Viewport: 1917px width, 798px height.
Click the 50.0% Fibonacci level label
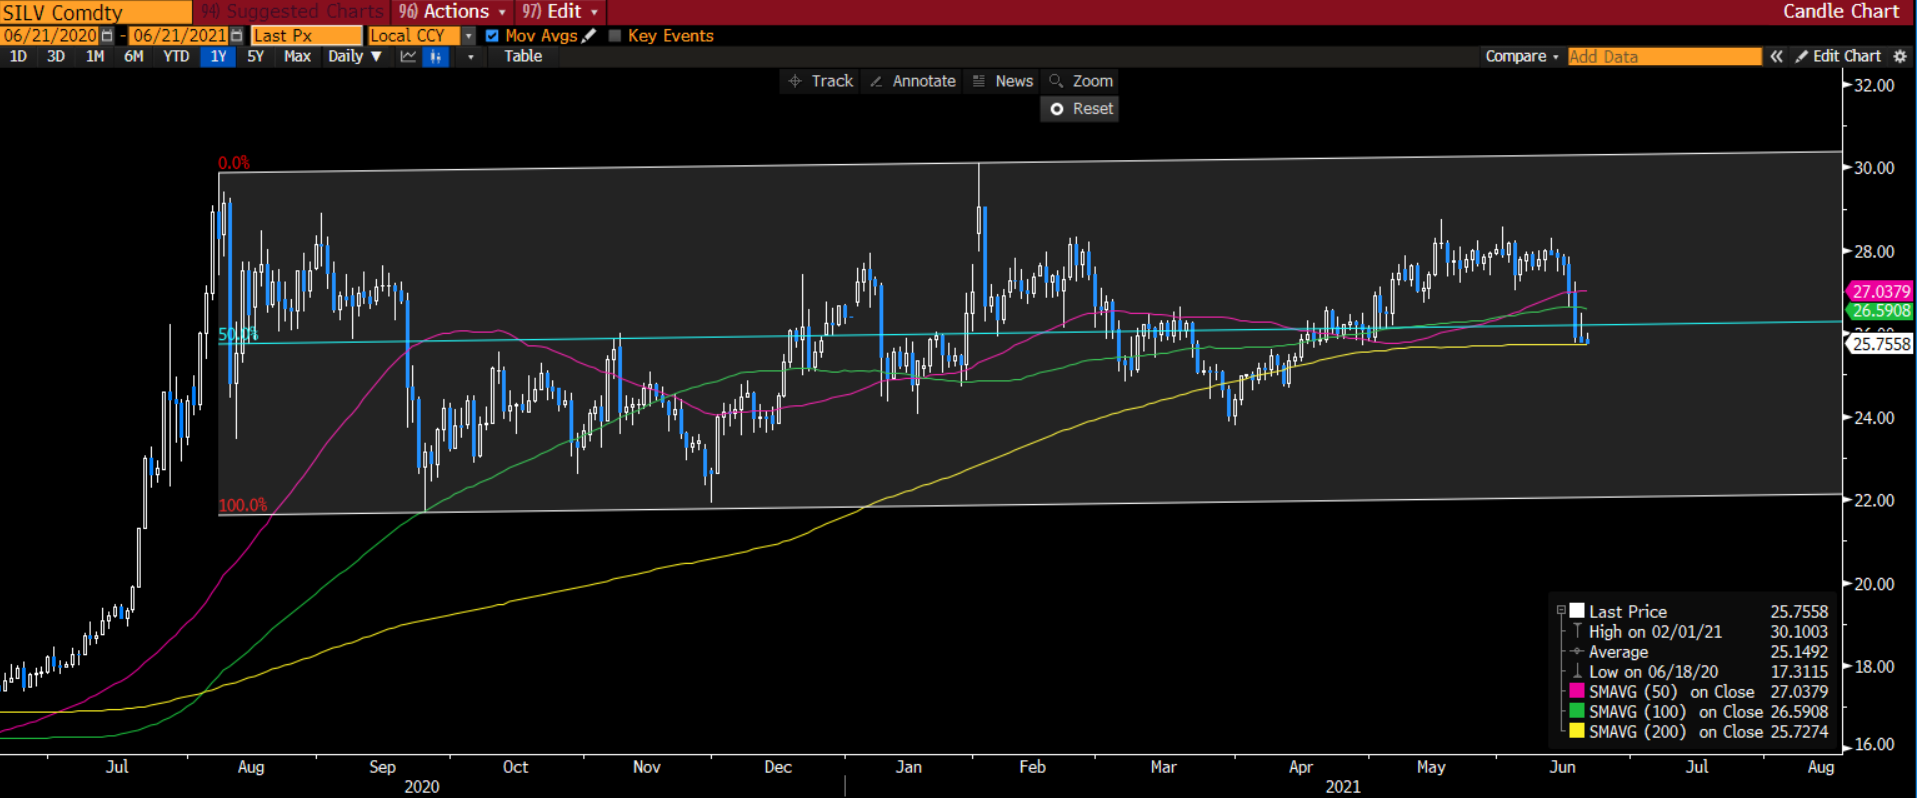[x=238, y=334]
